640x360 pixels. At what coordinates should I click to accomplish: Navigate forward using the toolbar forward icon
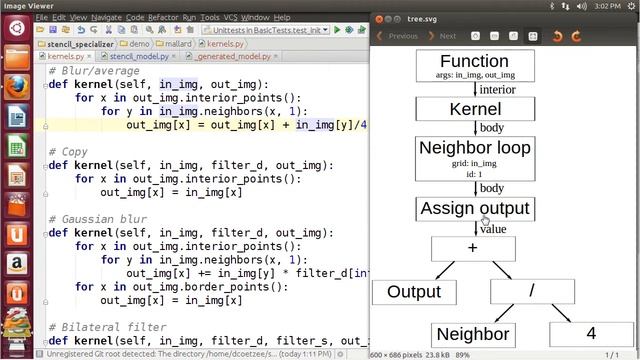190,30
